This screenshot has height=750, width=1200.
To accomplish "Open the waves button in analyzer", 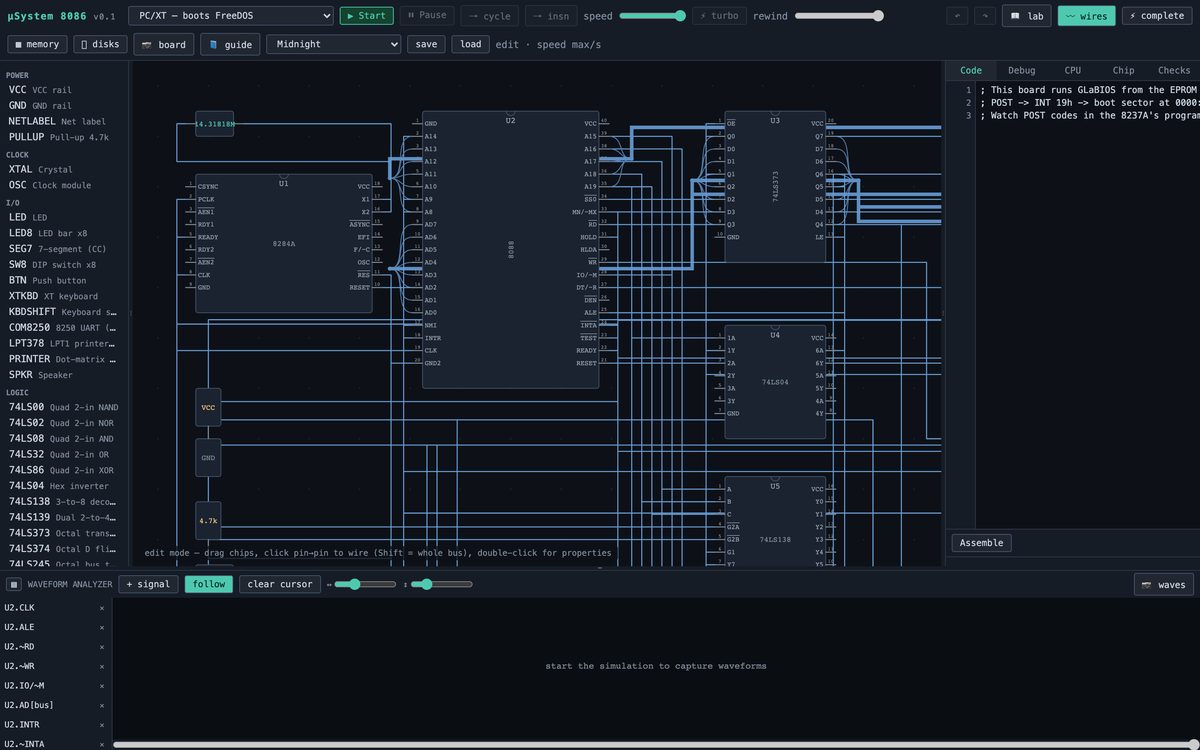I will [x=1163, y=584].
